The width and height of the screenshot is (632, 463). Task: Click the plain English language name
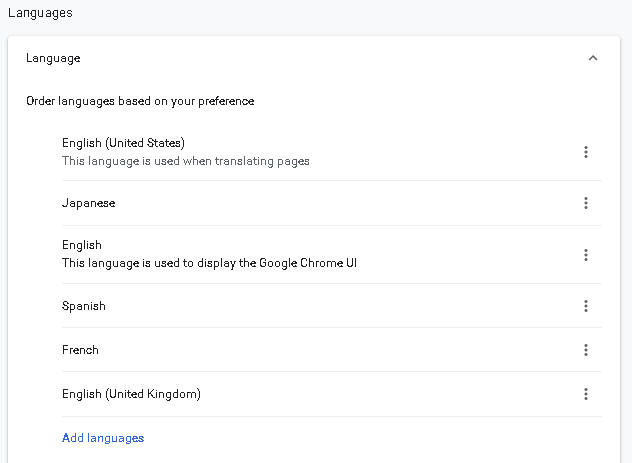tap(82, 245)
